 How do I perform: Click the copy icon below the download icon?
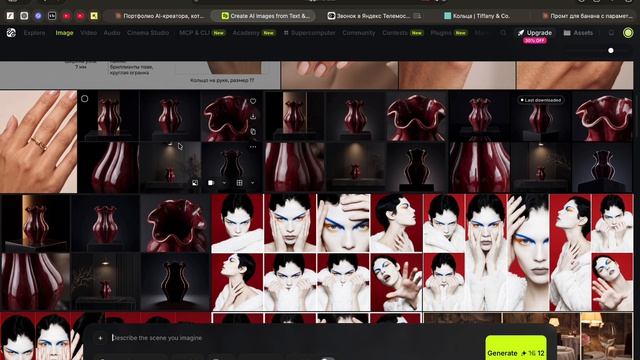tap(253, 131)
